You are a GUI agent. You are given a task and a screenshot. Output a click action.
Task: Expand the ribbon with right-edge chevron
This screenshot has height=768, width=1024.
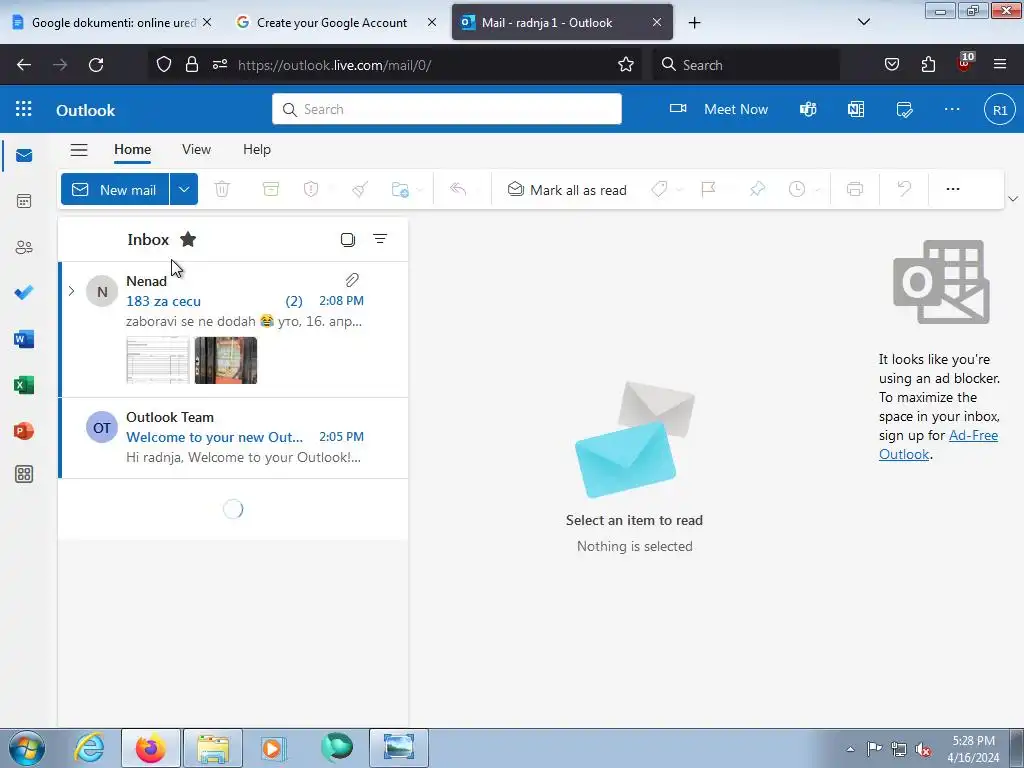click(x=1013, y=199)
